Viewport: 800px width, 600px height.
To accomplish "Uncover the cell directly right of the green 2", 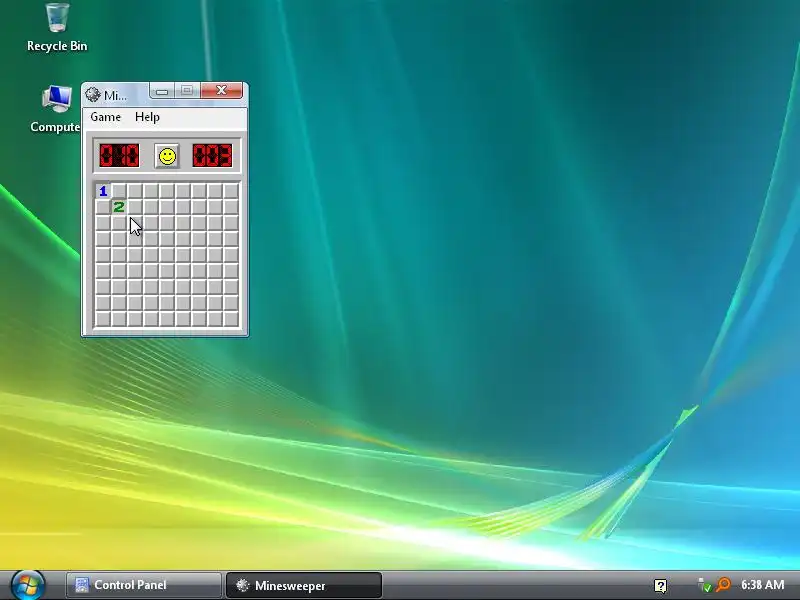I will tap(135, 207).
